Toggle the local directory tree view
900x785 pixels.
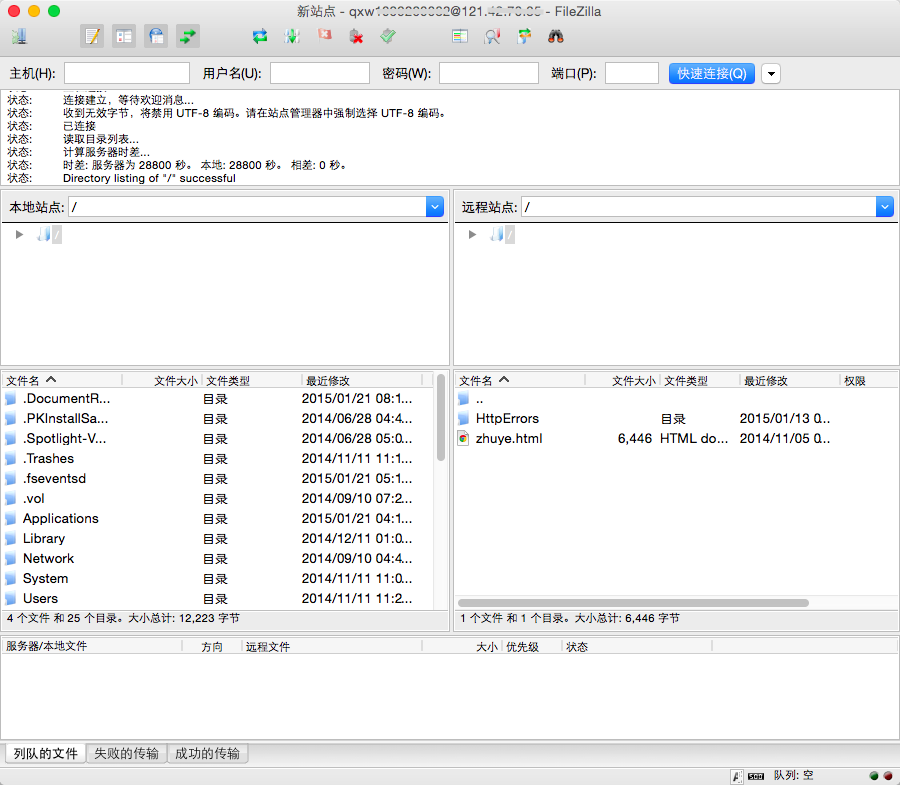click(124, 37)
